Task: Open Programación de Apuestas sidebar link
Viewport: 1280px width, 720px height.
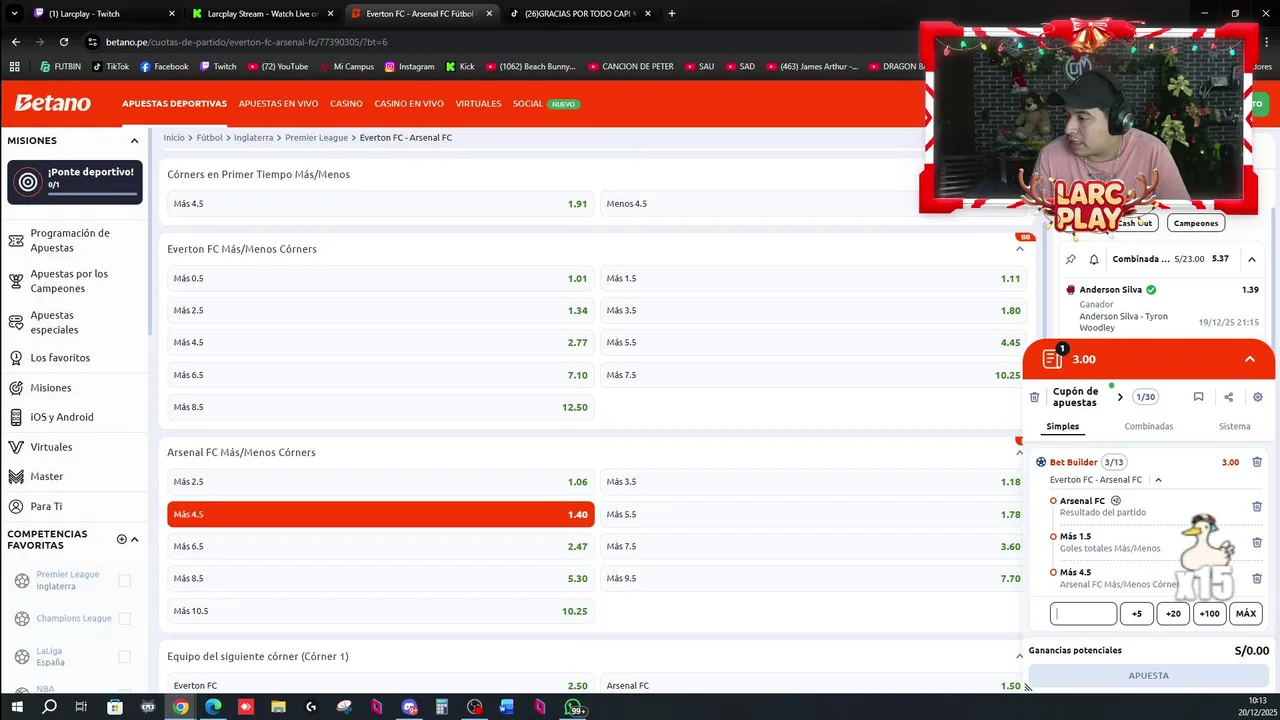Action: (70, 240)
